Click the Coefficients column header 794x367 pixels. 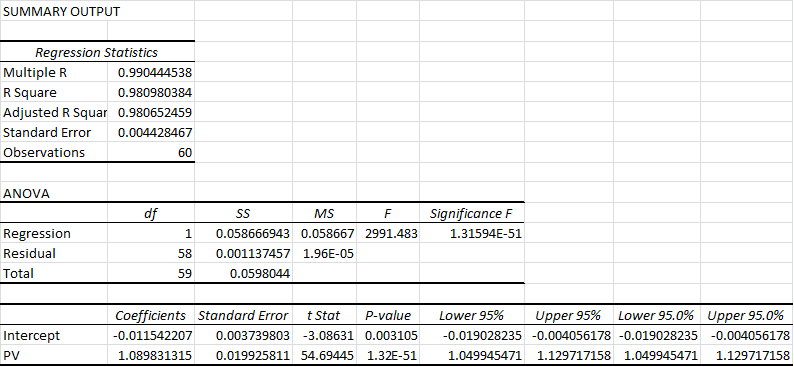tap(151, 316)
